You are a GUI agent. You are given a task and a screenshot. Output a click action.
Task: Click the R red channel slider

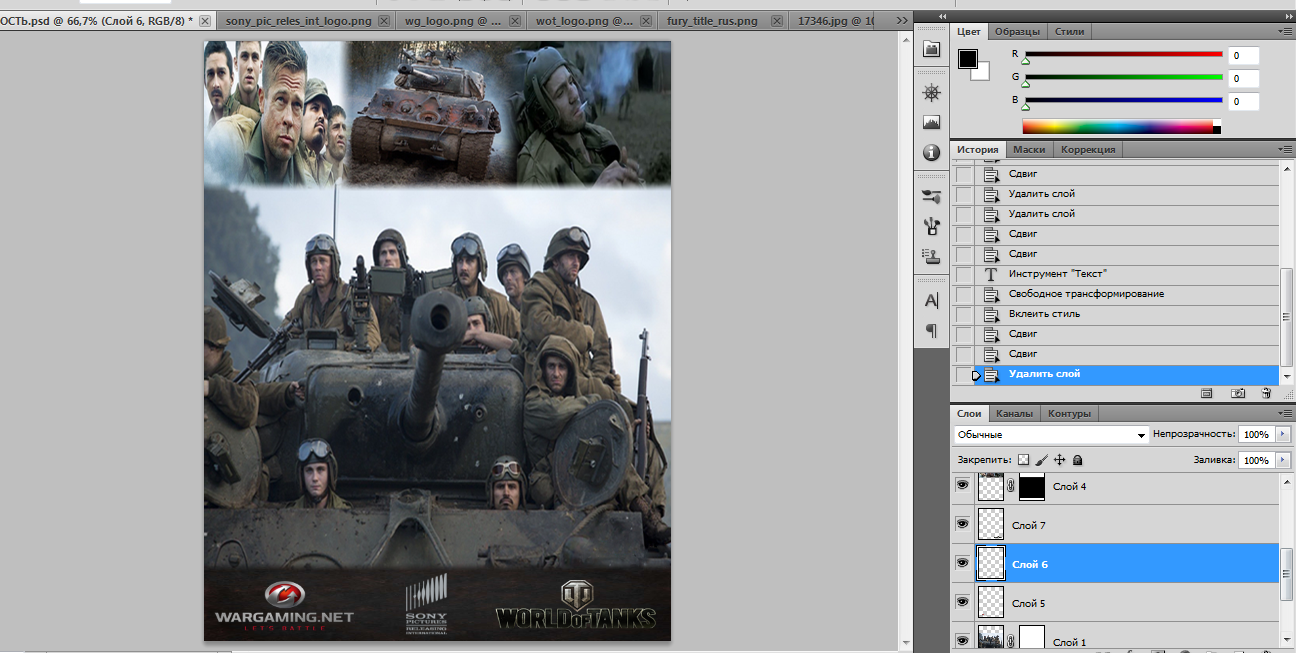[x=1123, y=55]
